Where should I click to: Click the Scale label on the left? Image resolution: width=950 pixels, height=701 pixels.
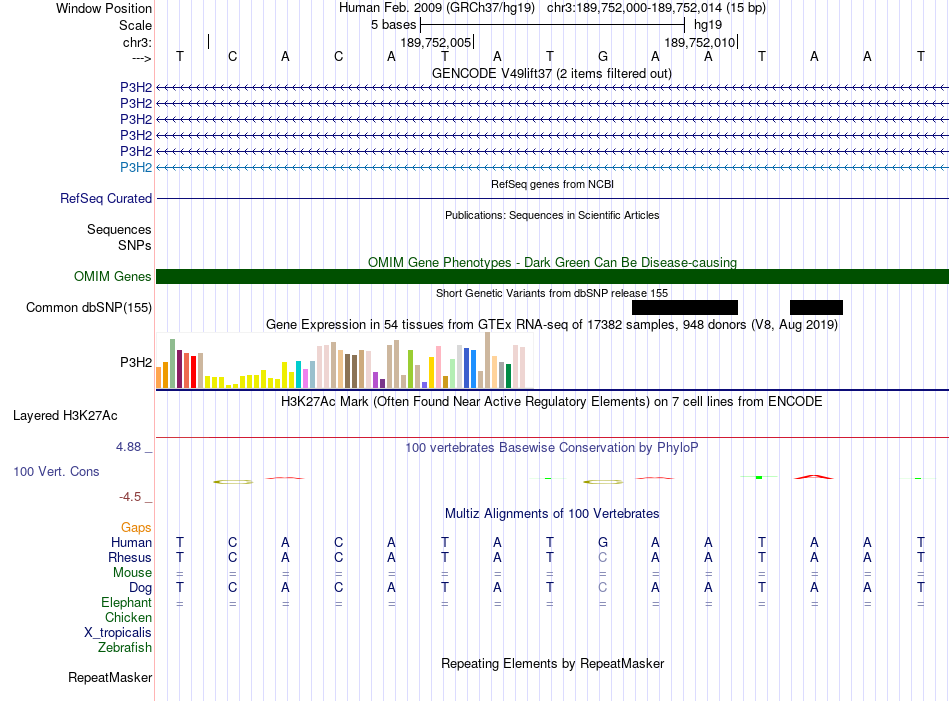(x=135, y=25)
